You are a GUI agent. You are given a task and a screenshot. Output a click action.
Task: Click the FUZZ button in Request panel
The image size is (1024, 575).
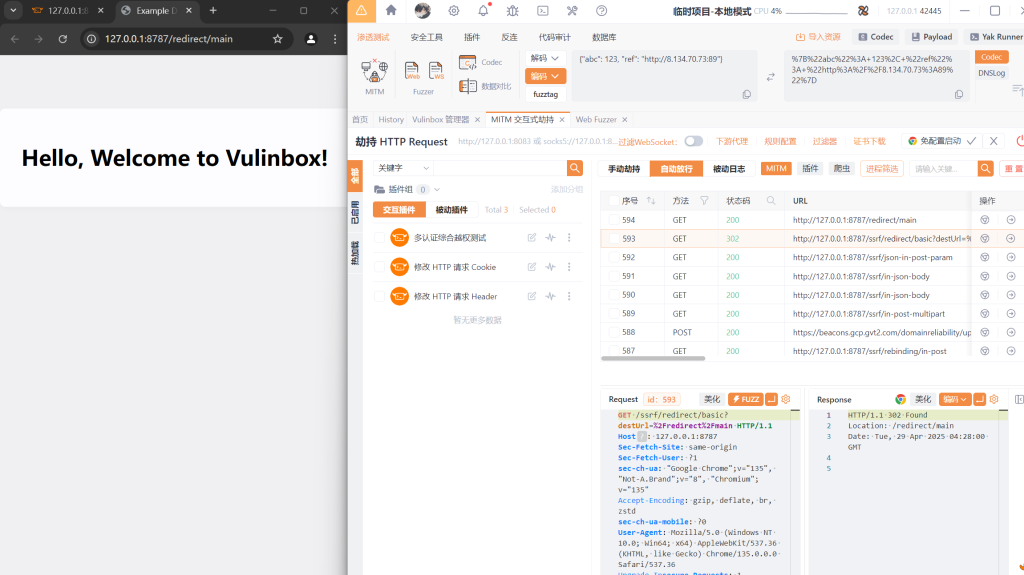pos(745,399)
